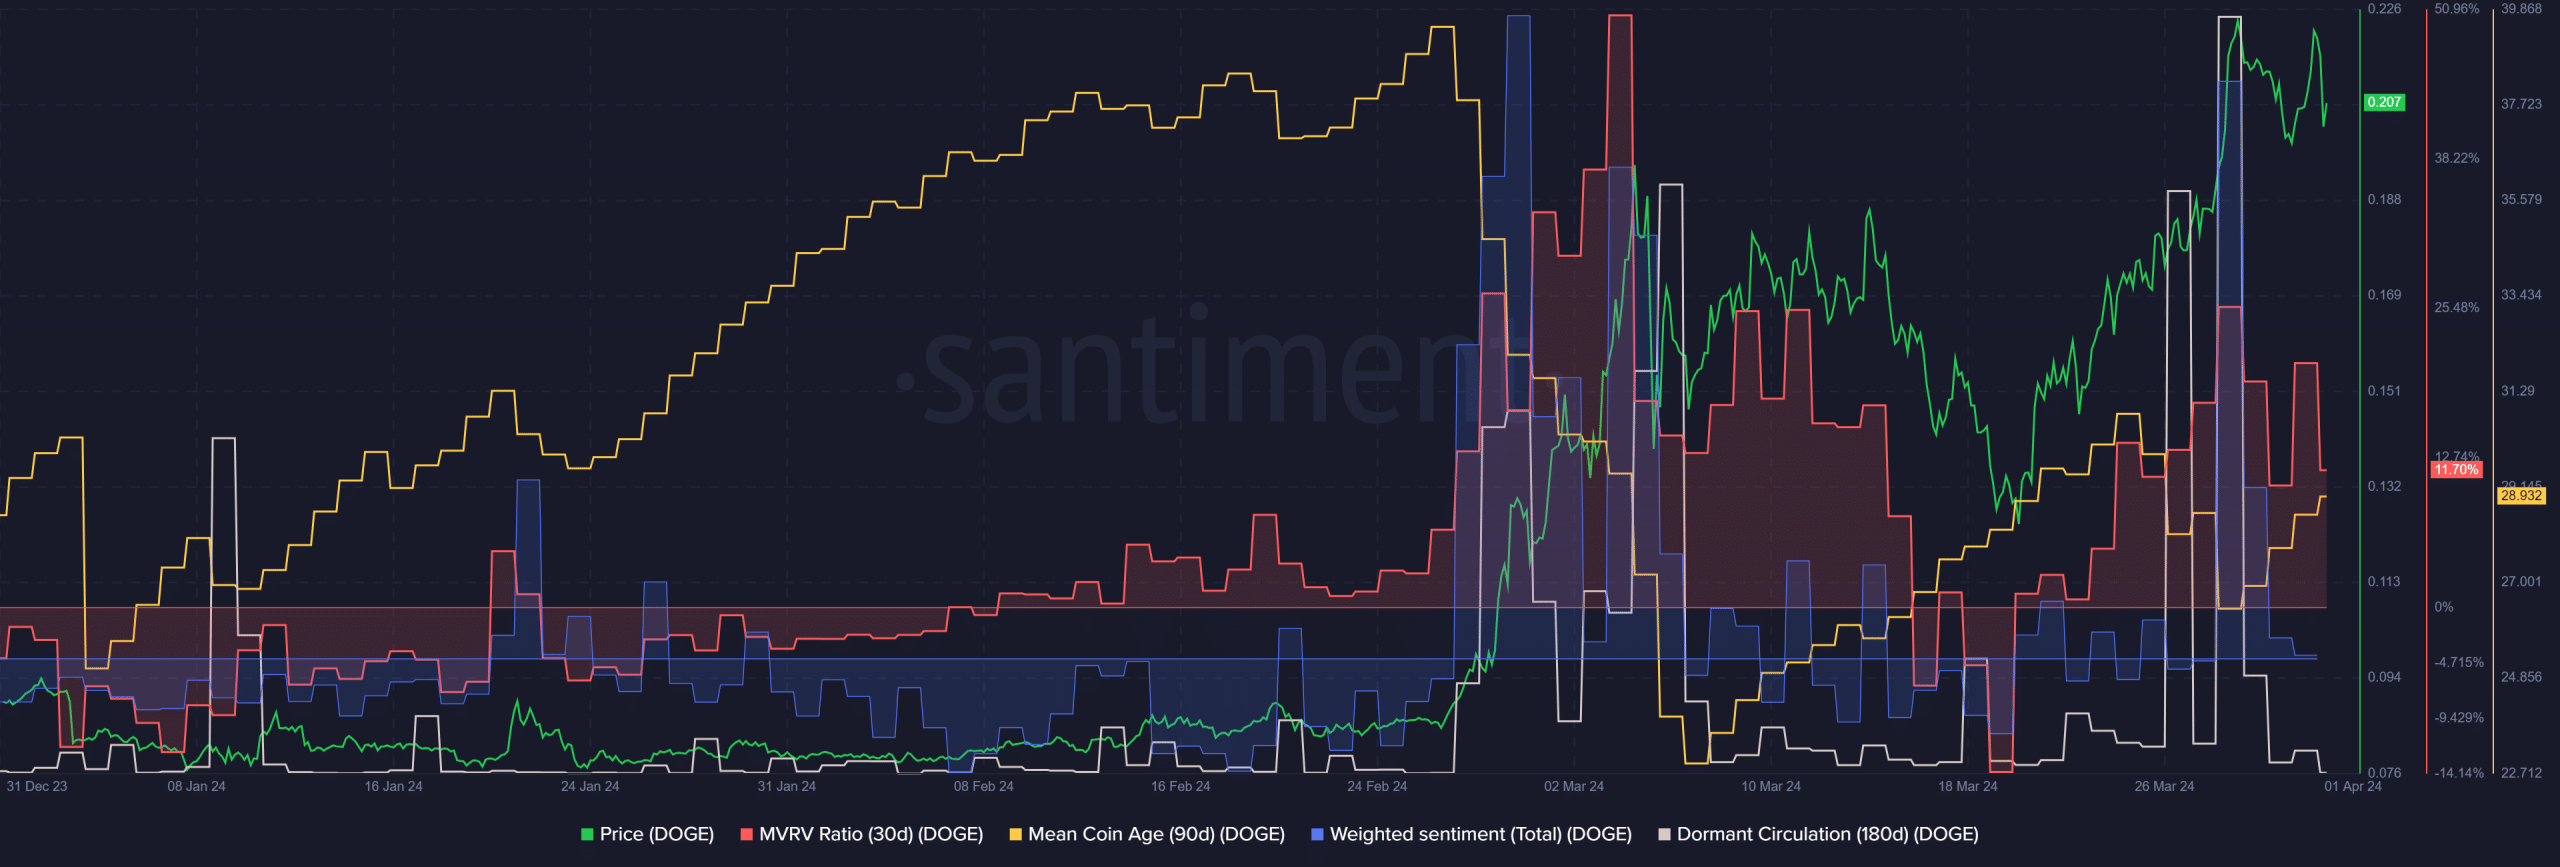Viewport: 2560px width, 867px height.
Task: Click the 0.113 price axis value
Action: 2384,581
